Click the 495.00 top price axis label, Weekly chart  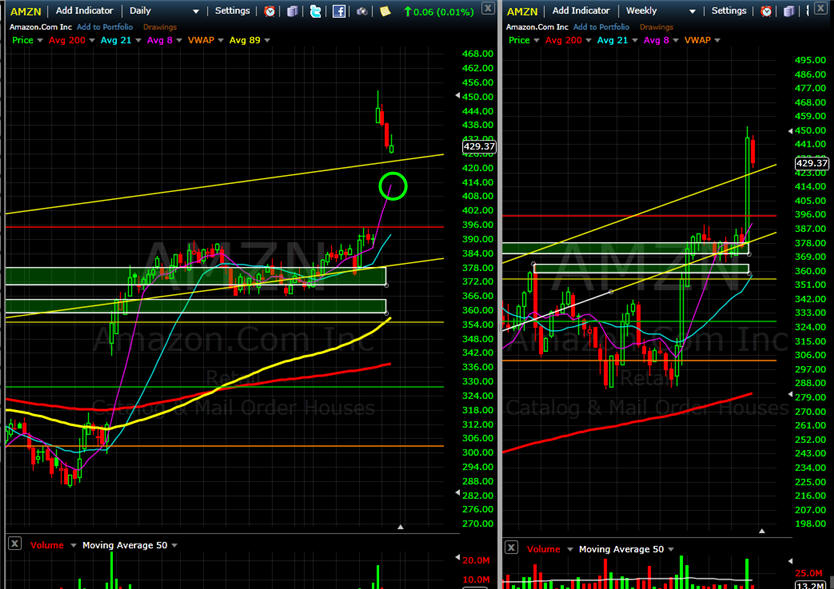(810, 60)
